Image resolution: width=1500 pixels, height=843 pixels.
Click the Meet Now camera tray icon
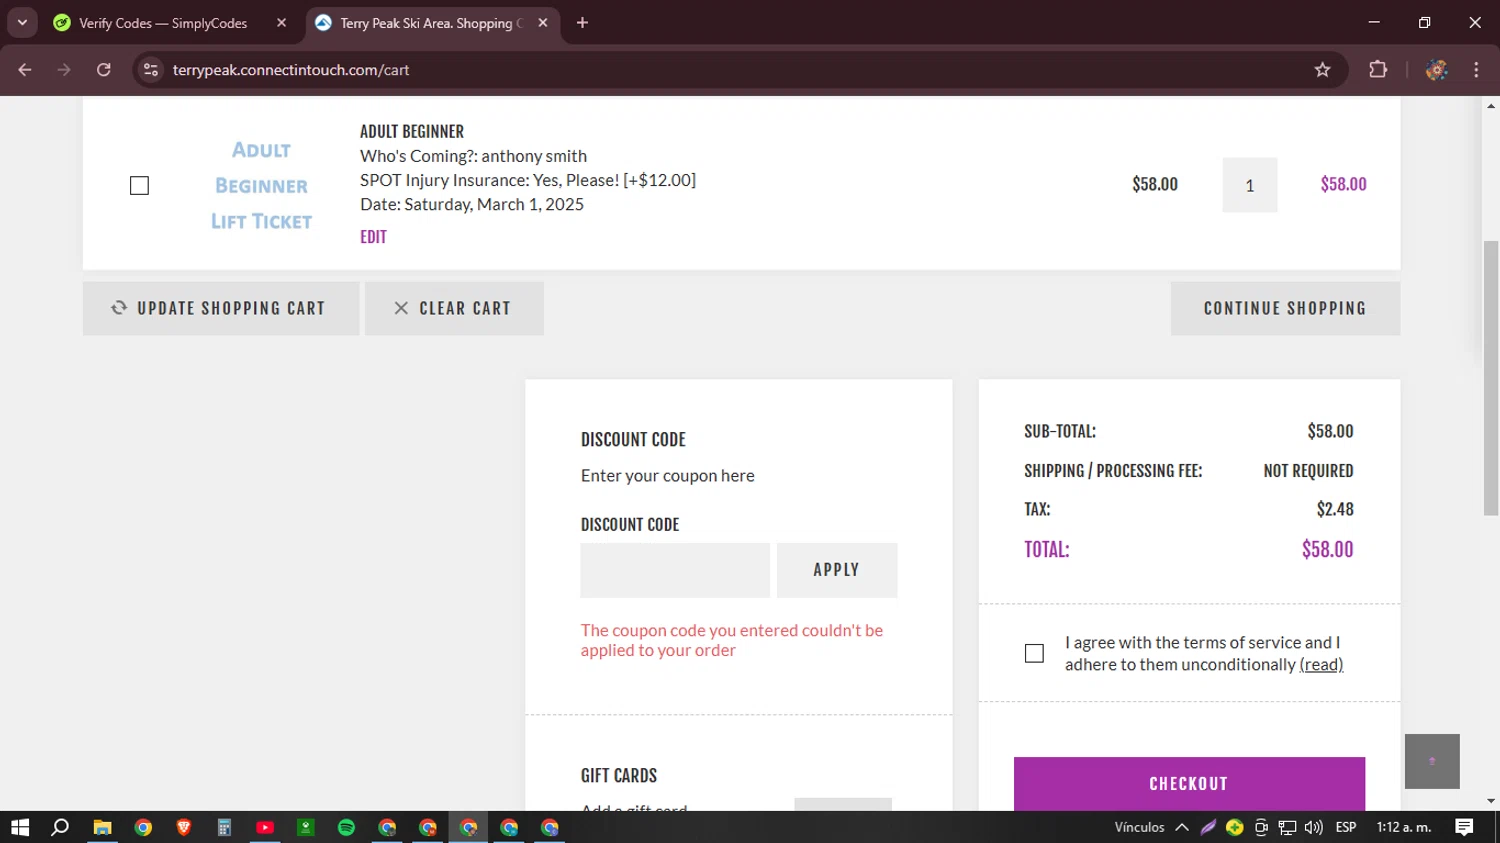pos(1261,827)
